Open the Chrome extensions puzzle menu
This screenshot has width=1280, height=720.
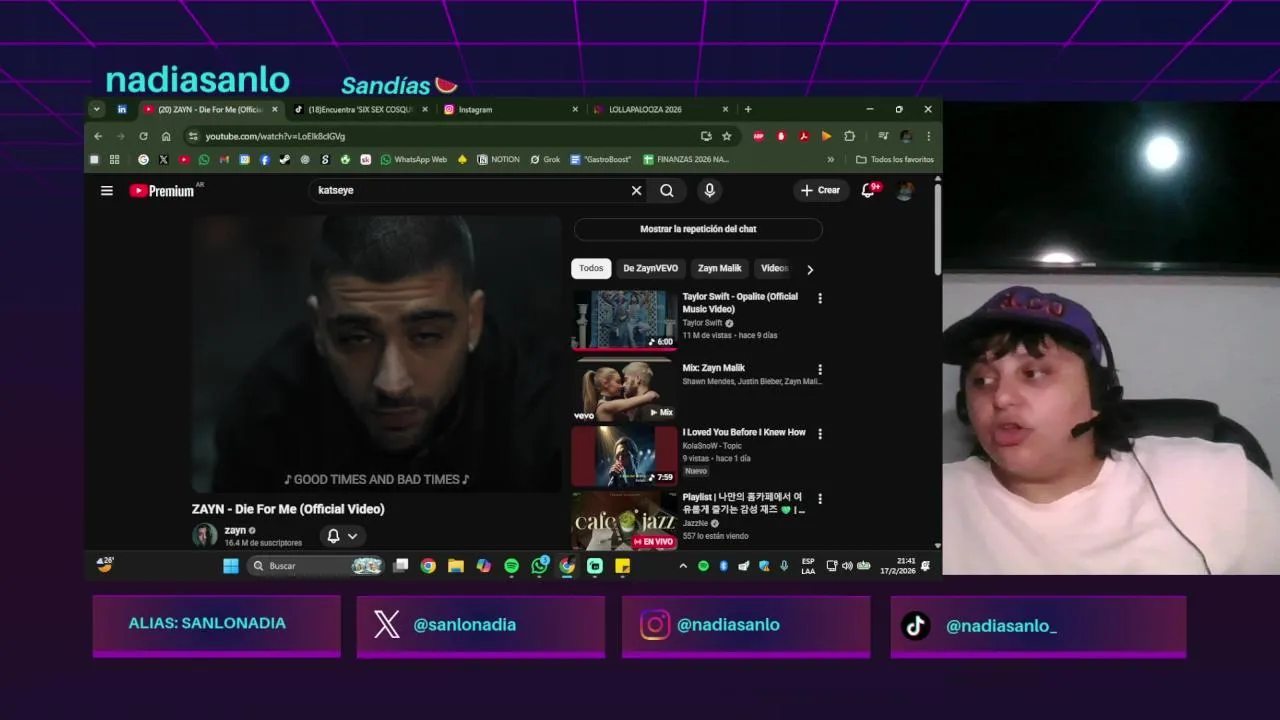click(x=849, y=136)
